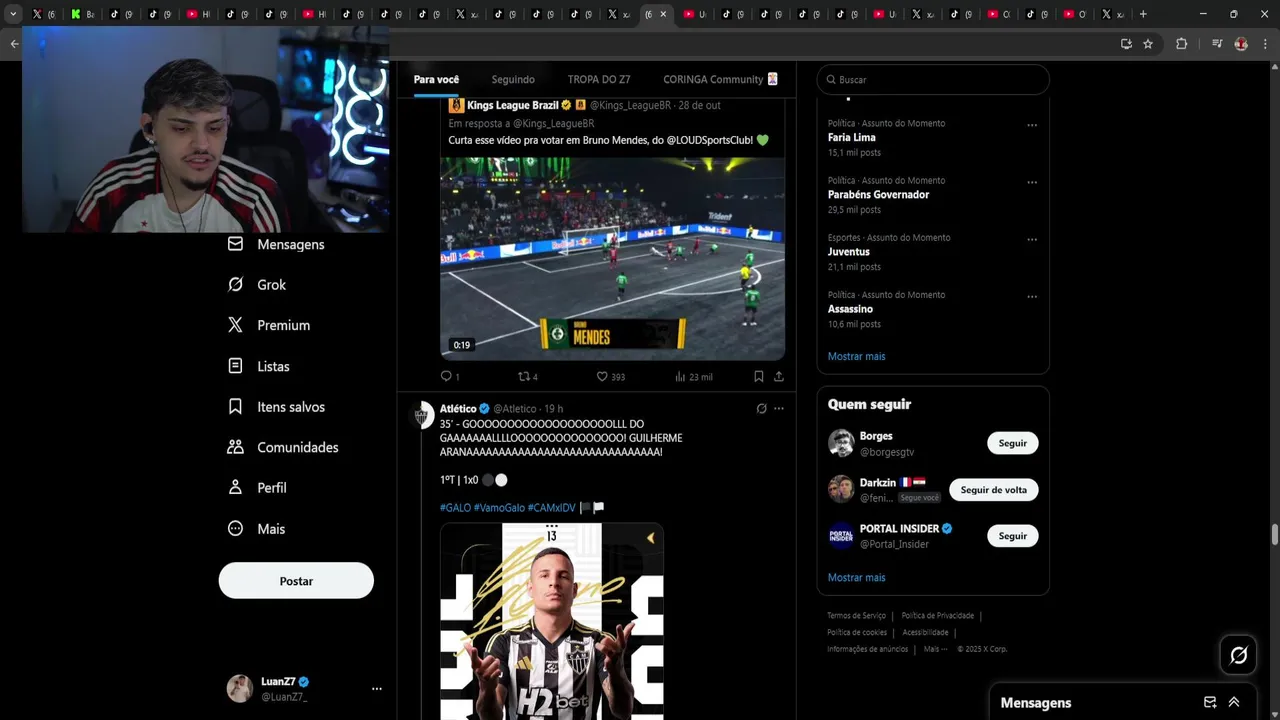Open the Mais menu in sidebar
This screenshot has width=1280, height=720.
(257, 529)
